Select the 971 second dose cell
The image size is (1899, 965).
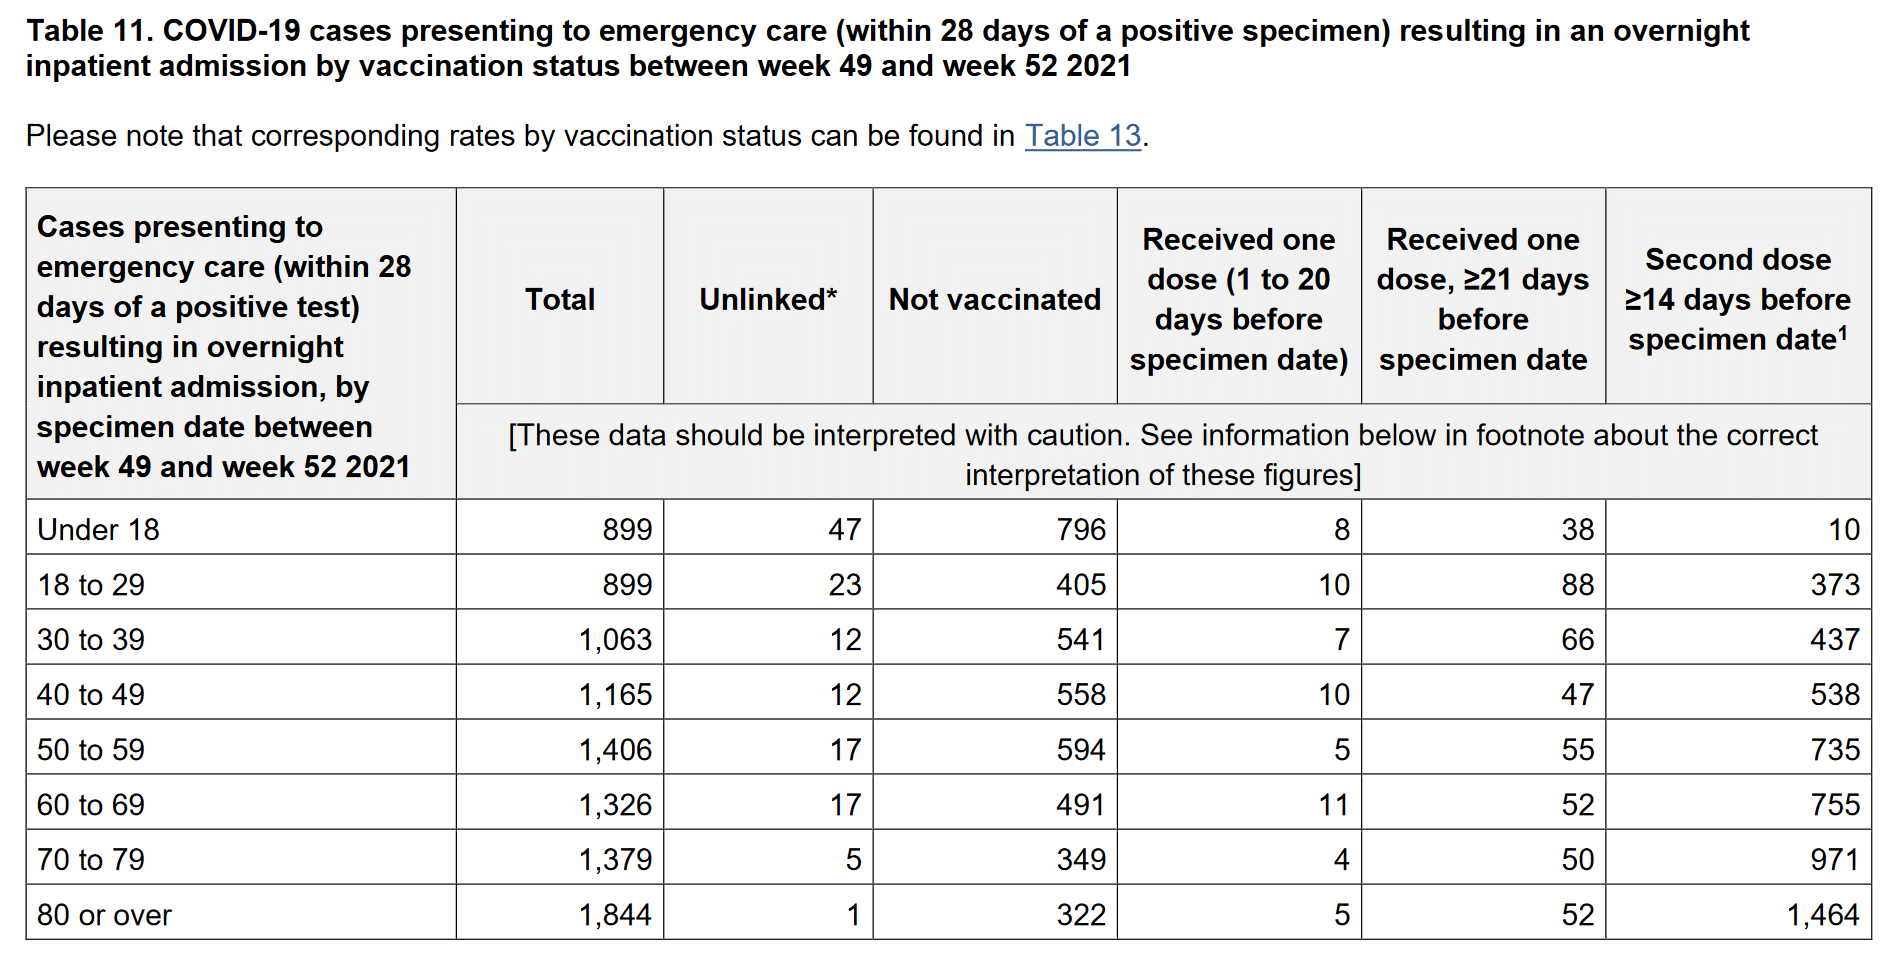[1834, 859]
